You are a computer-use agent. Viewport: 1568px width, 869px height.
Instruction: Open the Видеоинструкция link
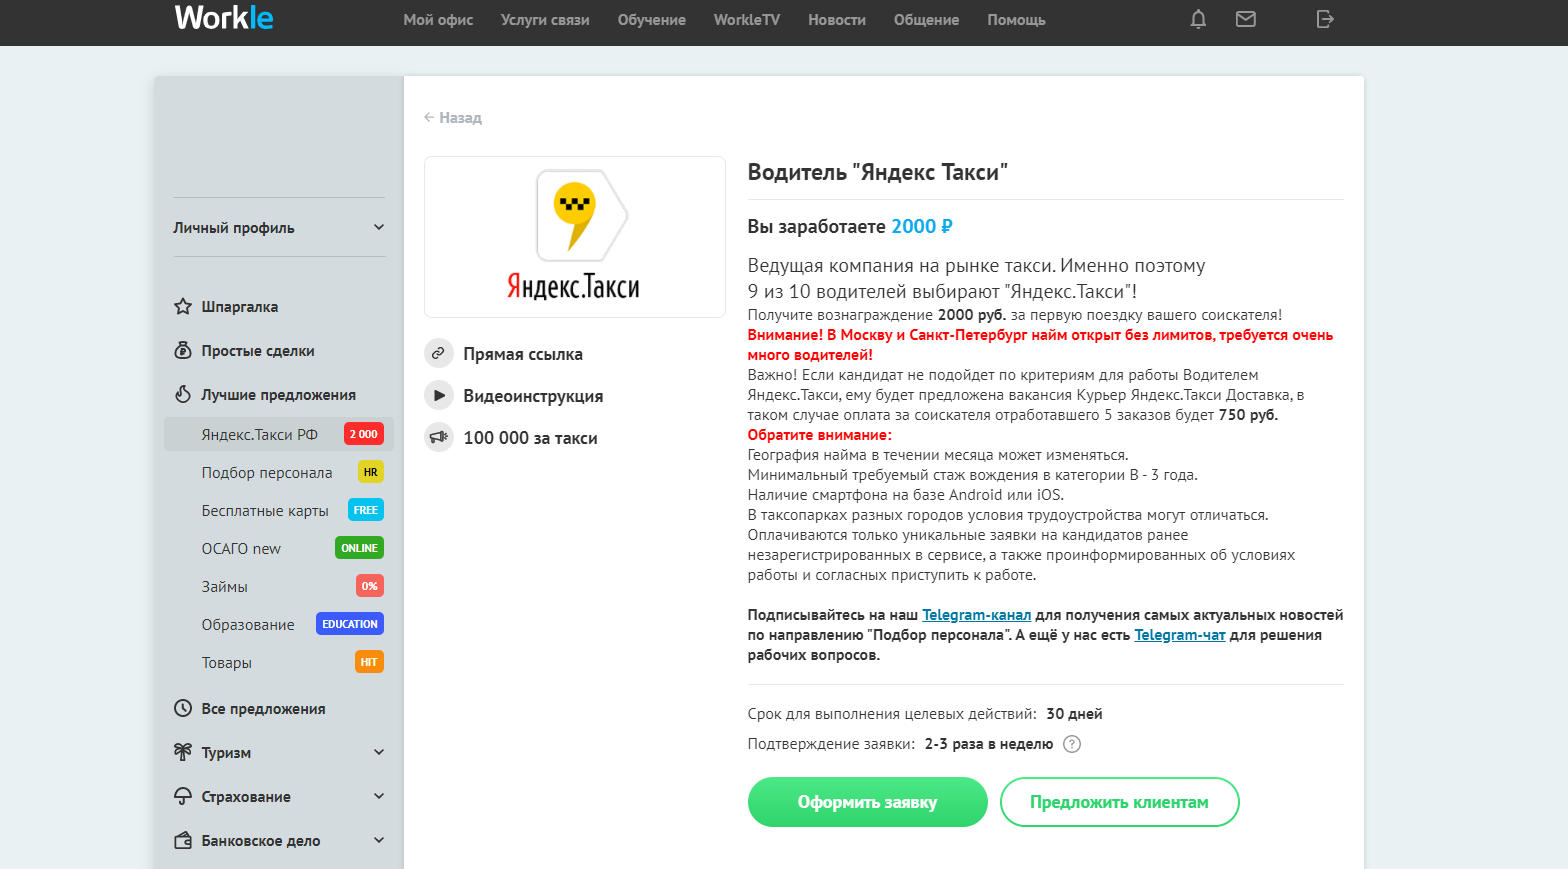(533, 396)
